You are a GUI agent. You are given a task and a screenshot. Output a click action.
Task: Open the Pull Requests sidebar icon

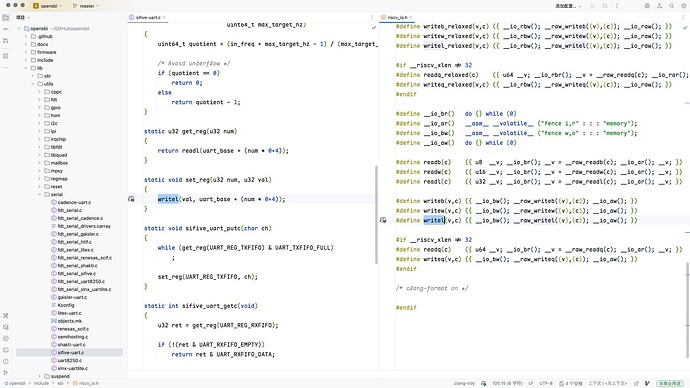coord(6,40)
